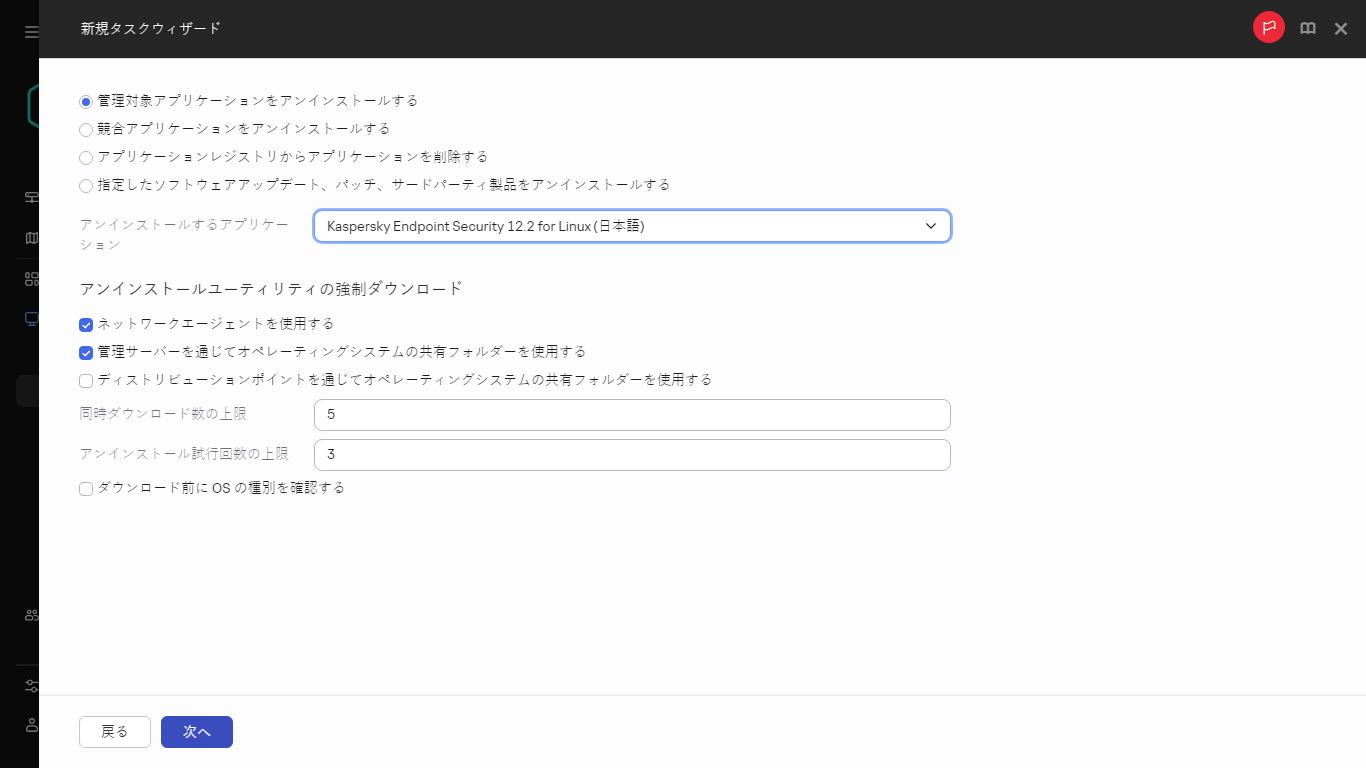Select アプリケーションレジストリからアプリケーションを削除する option
Screen dimensions: 1366x768
pos(85,157)
